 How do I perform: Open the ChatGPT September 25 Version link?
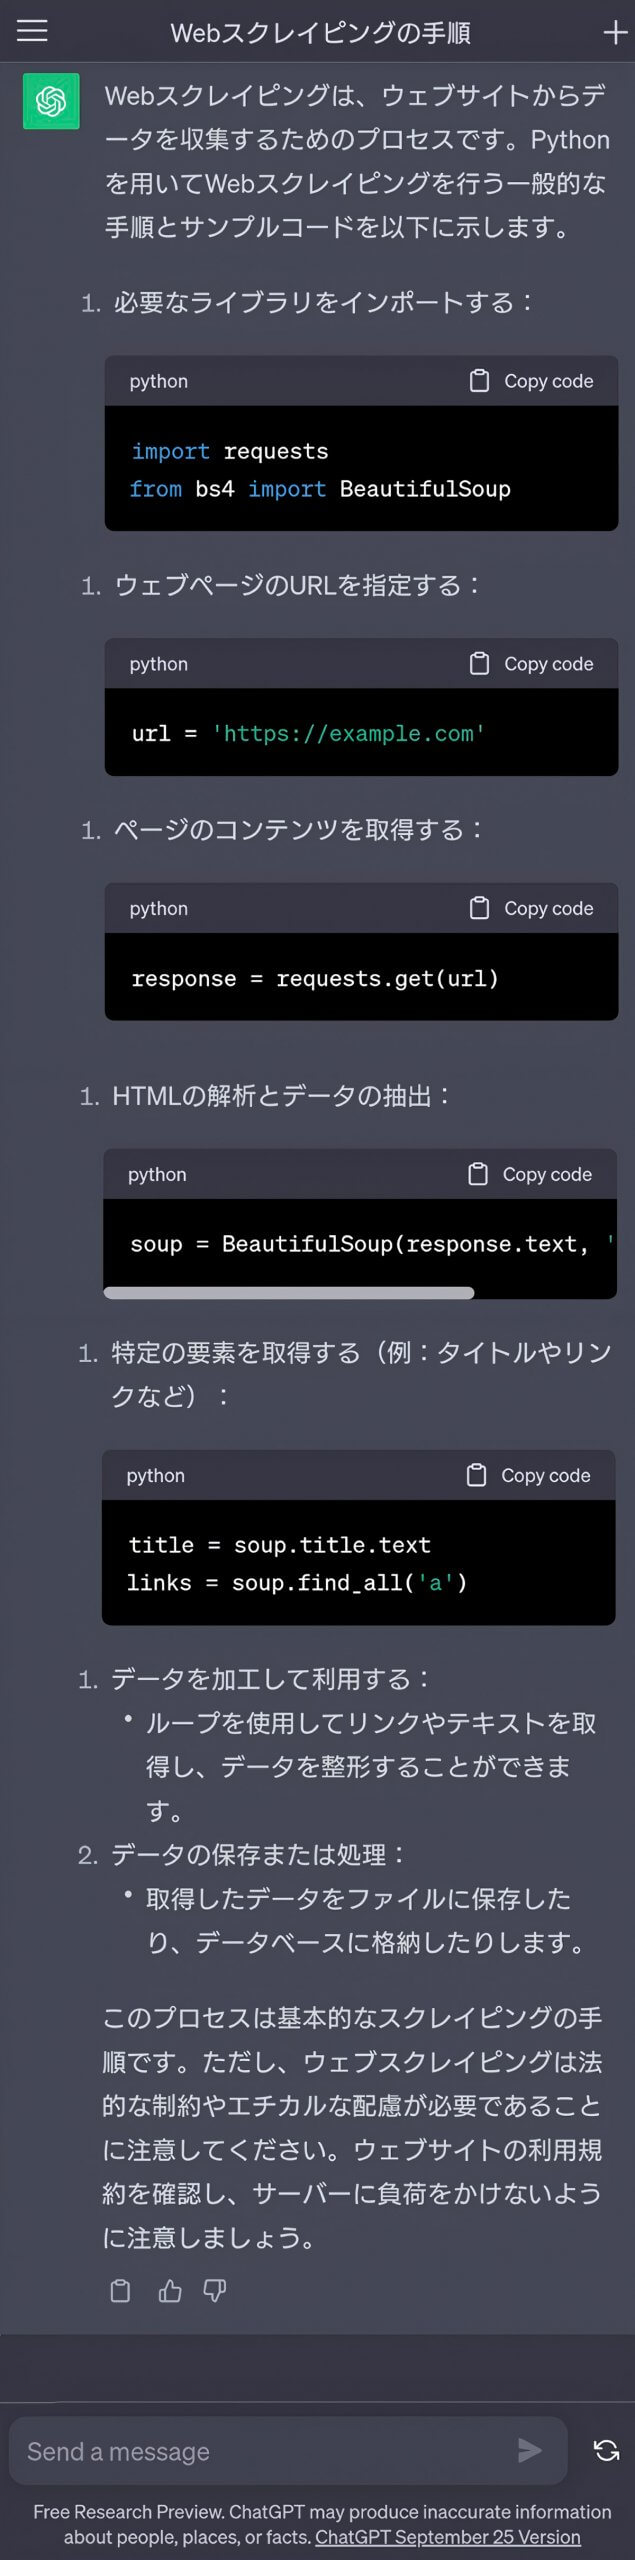[x=447, y=2537]
